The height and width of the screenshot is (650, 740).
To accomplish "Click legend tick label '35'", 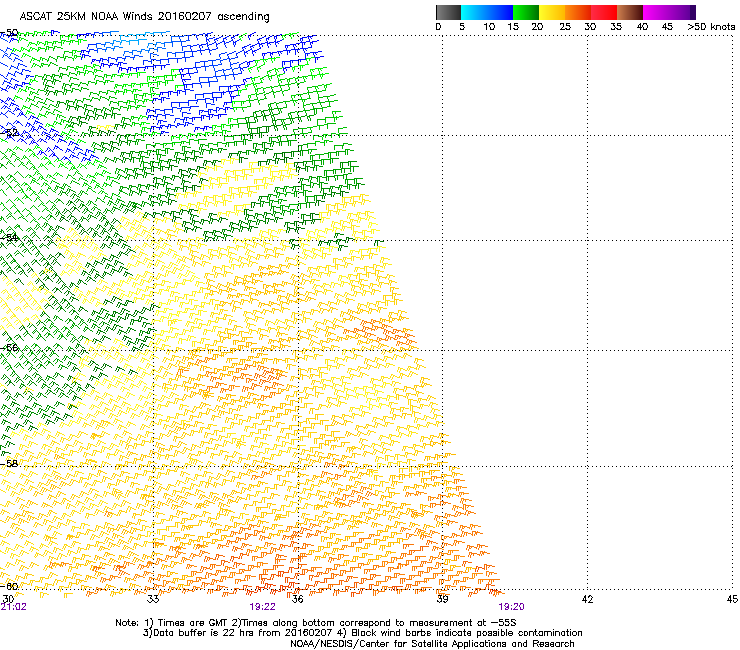I will tap(616, 27).
